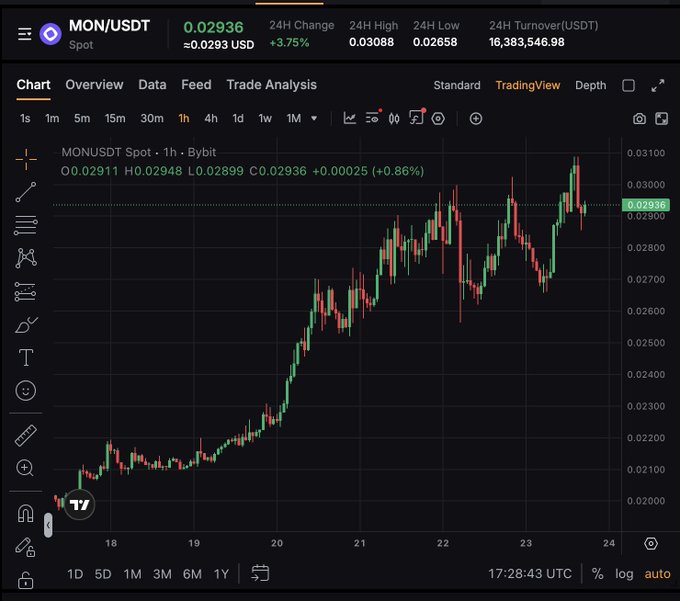
Task: Switch to Standard chart view
Action: [x=457, y=85]
